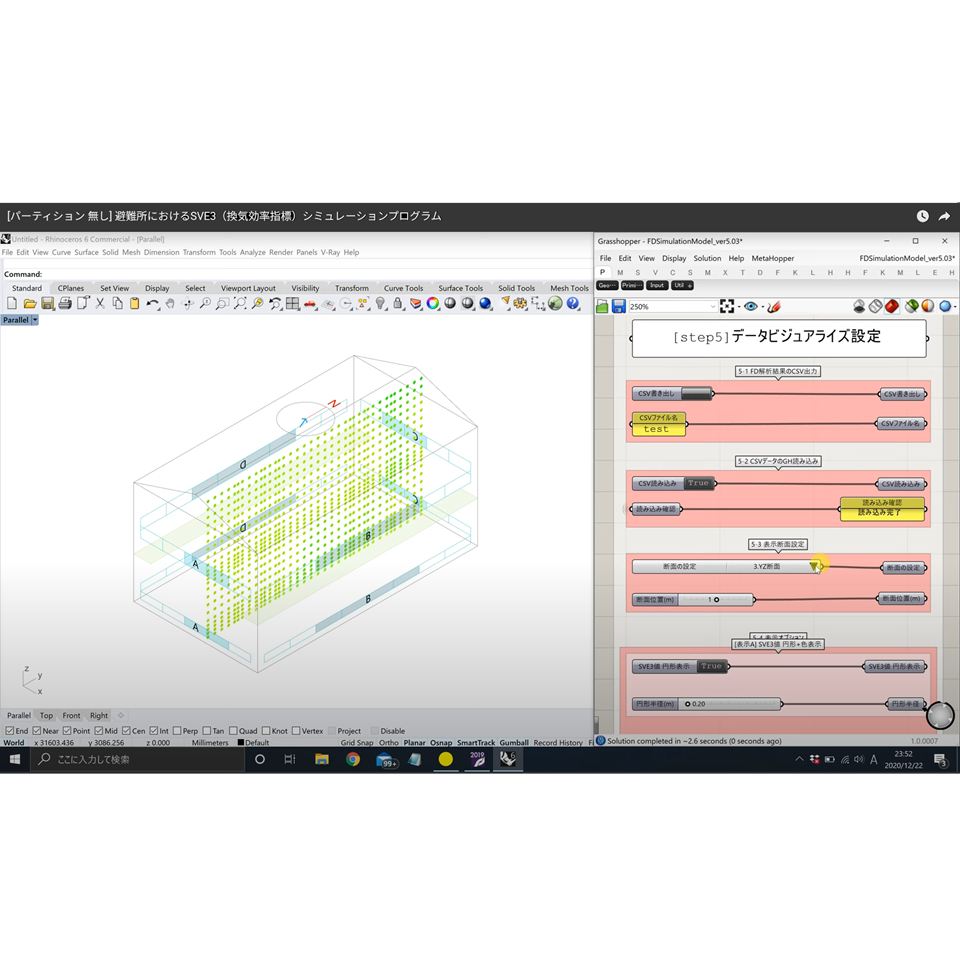
Task: Uncheck the Near osnap checkbox
Action: (x=36, y=731)
